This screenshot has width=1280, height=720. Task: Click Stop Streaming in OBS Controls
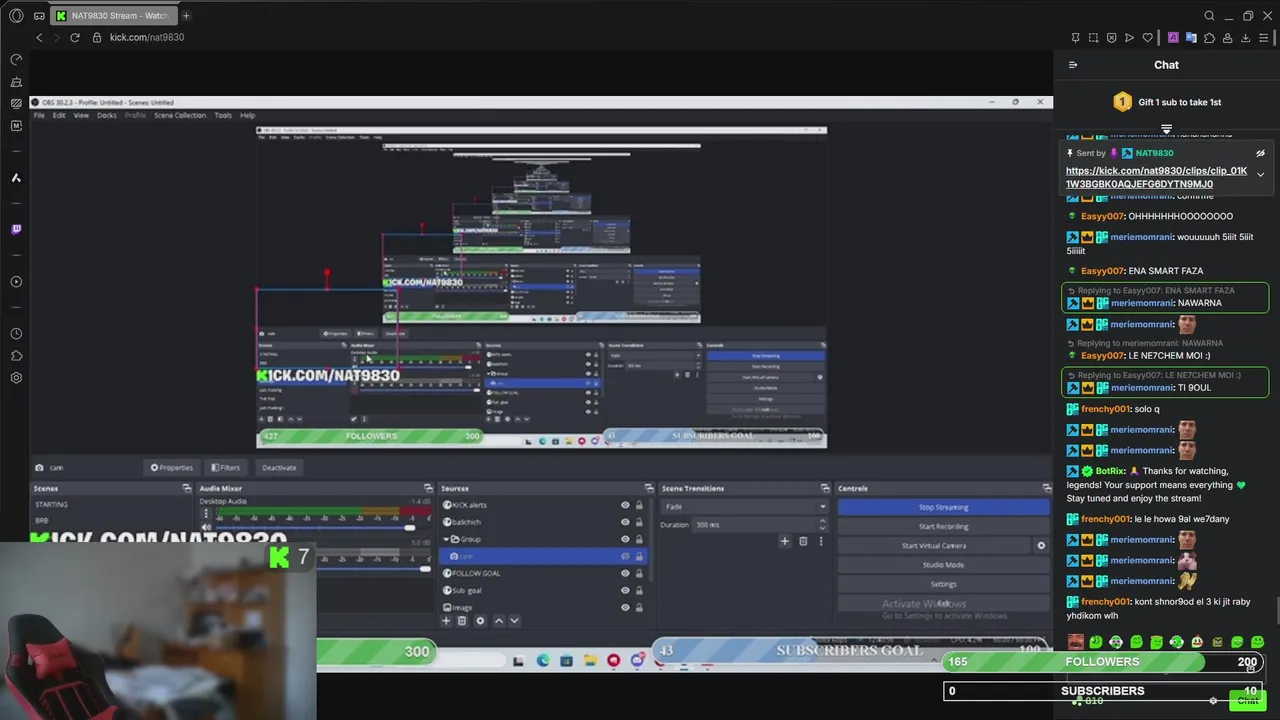[943, 507]
